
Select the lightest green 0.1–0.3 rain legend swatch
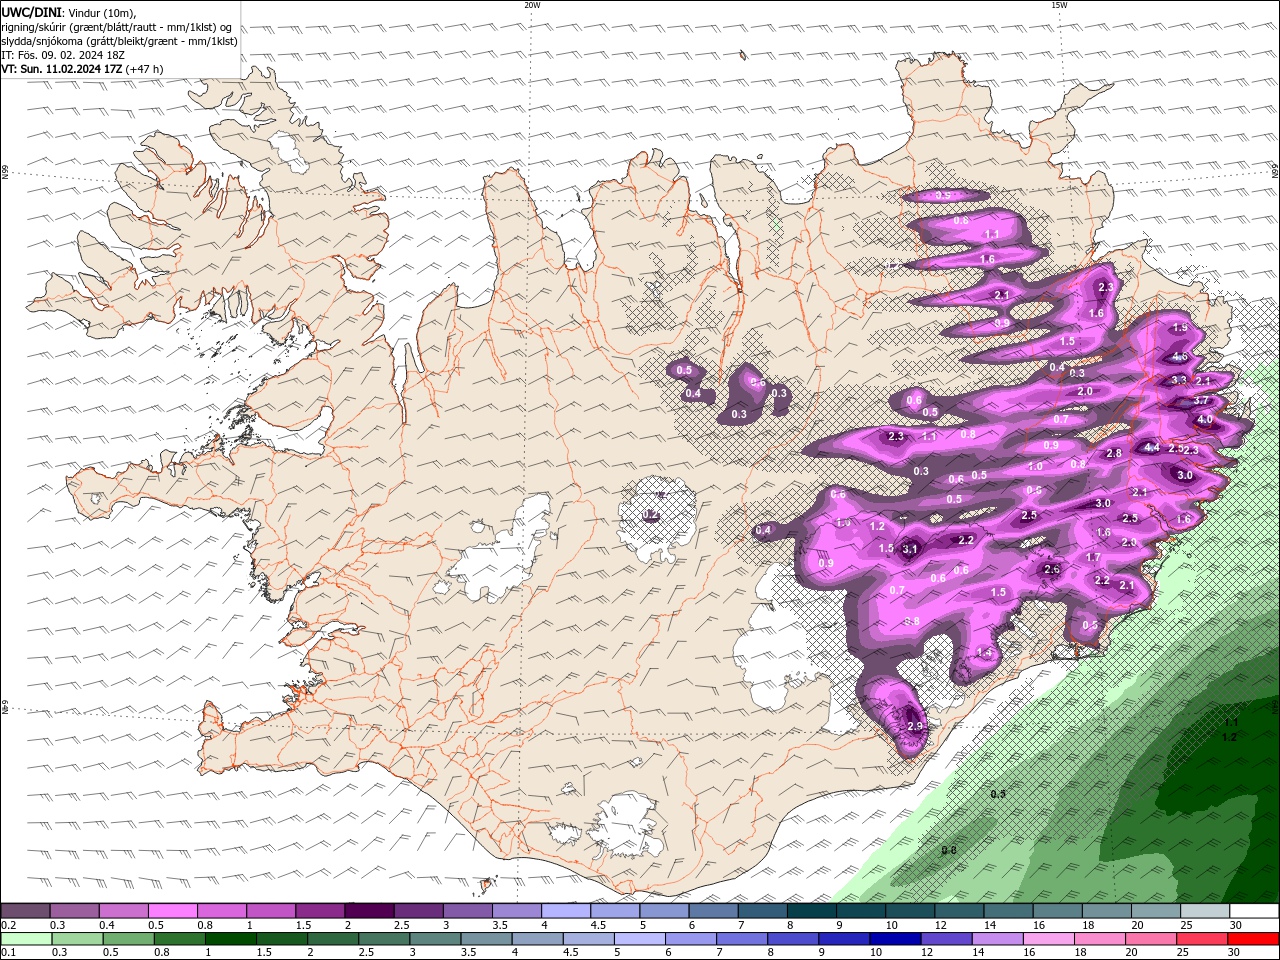click(x=26, y=939)
